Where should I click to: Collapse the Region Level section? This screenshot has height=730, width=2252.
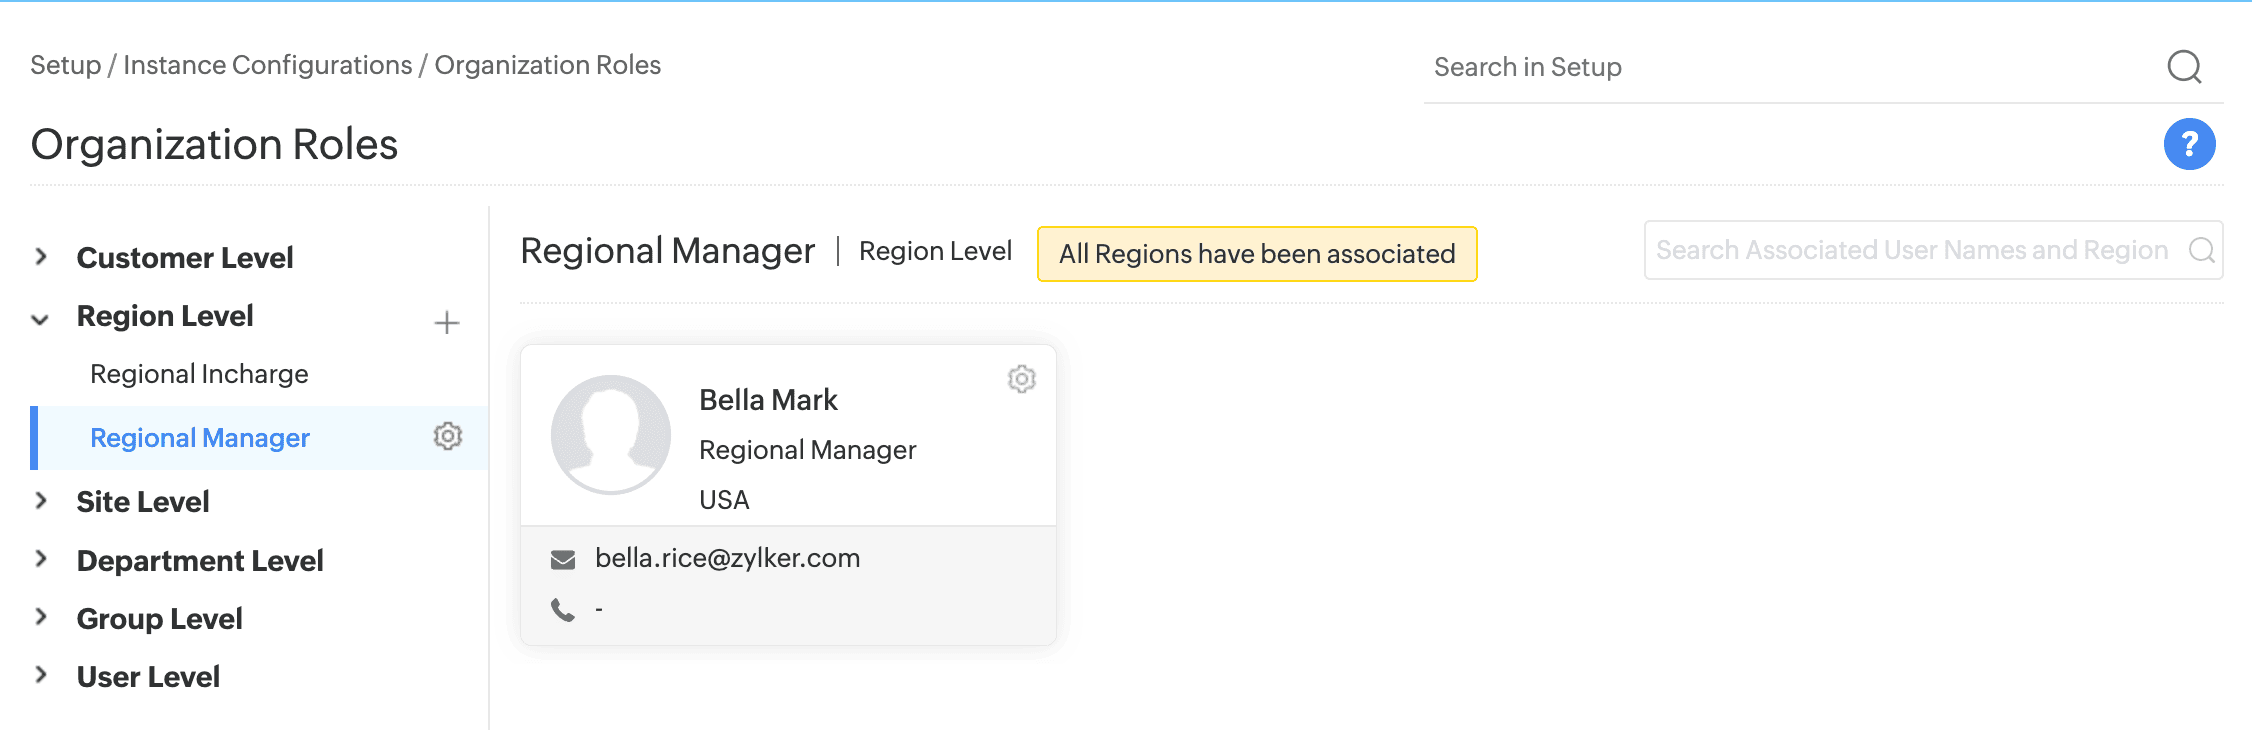[x=41, y=319]
